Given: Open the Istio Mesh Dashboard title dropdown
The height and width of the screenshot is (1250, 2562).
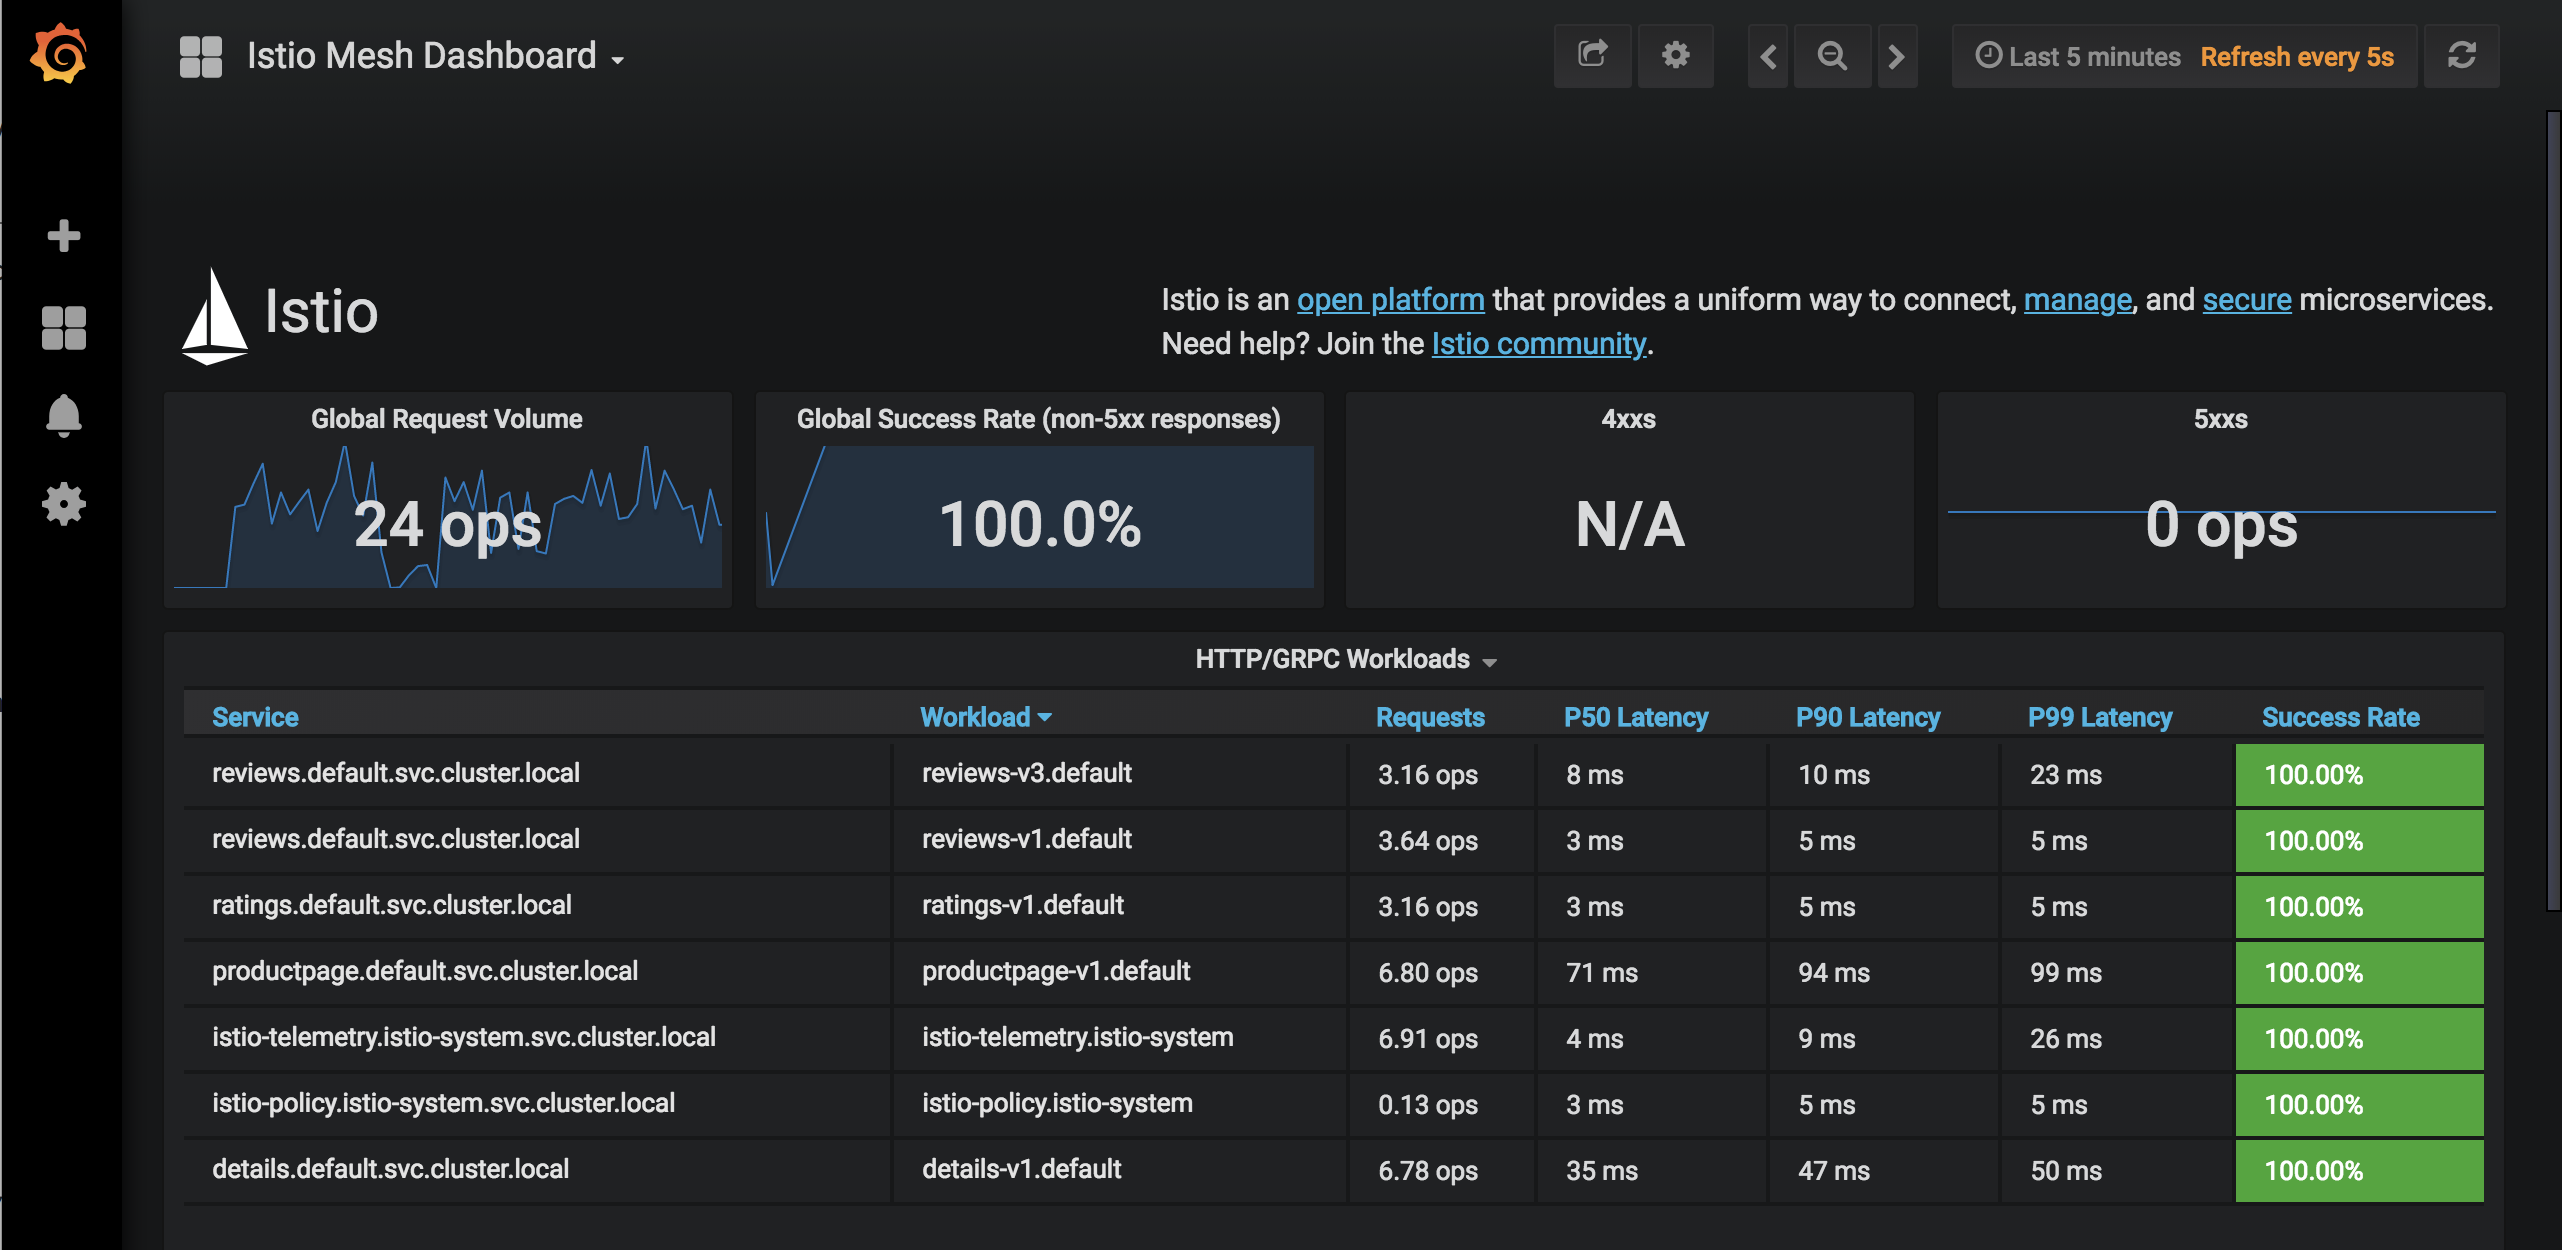Looking at the screenshot, I should [617, 58].
